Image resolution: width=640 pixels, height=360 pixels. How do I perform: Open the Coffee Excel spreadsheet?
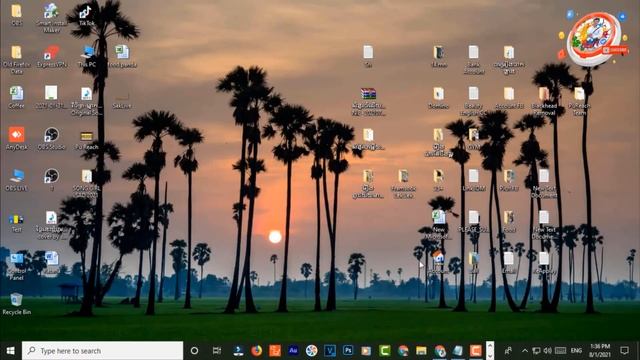[x=17, y=98]
